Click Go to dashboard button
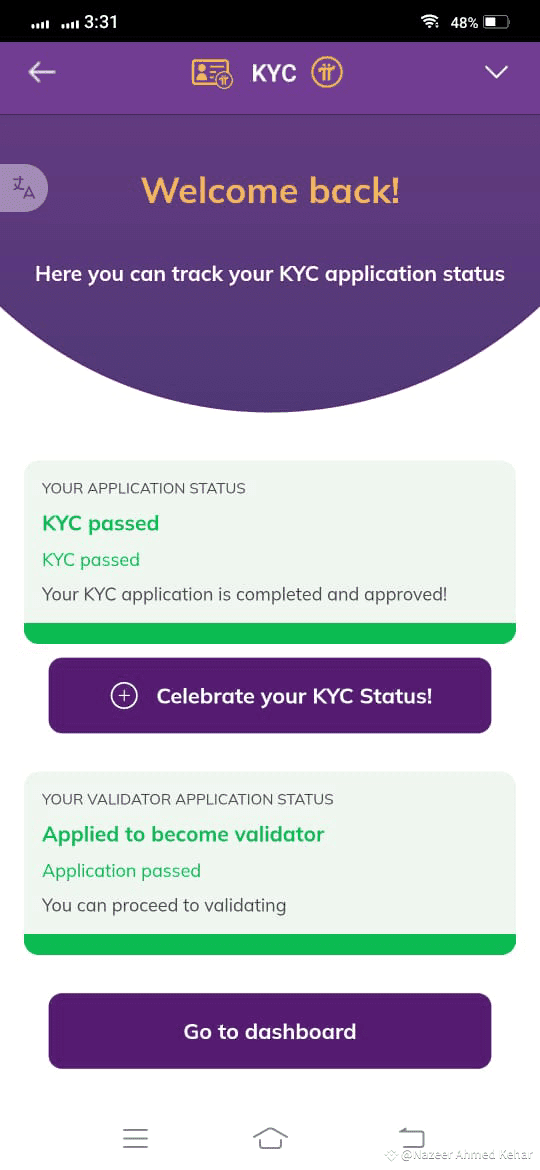The image size is (540, 1170). tap(270, 1031)
